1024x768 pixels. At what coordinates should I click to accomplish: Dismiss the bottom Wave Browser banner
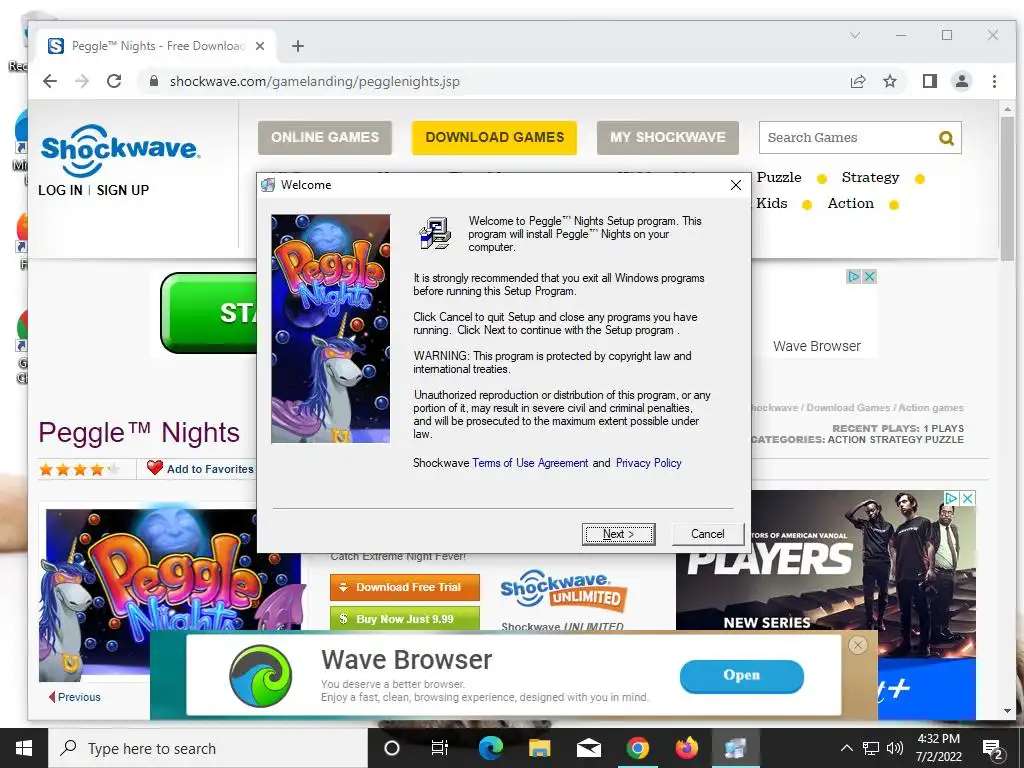[x=857, y=645]
